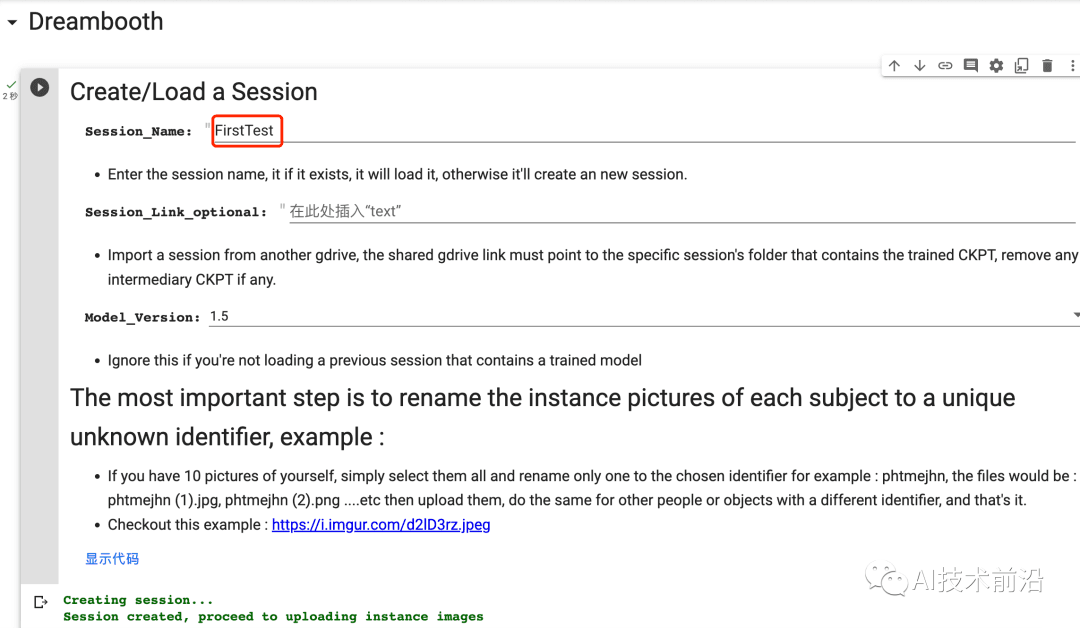This screenshot has width=1080, height=628.
Task: Run the Create/Load a Session cell
Action: tap(39, 88)
